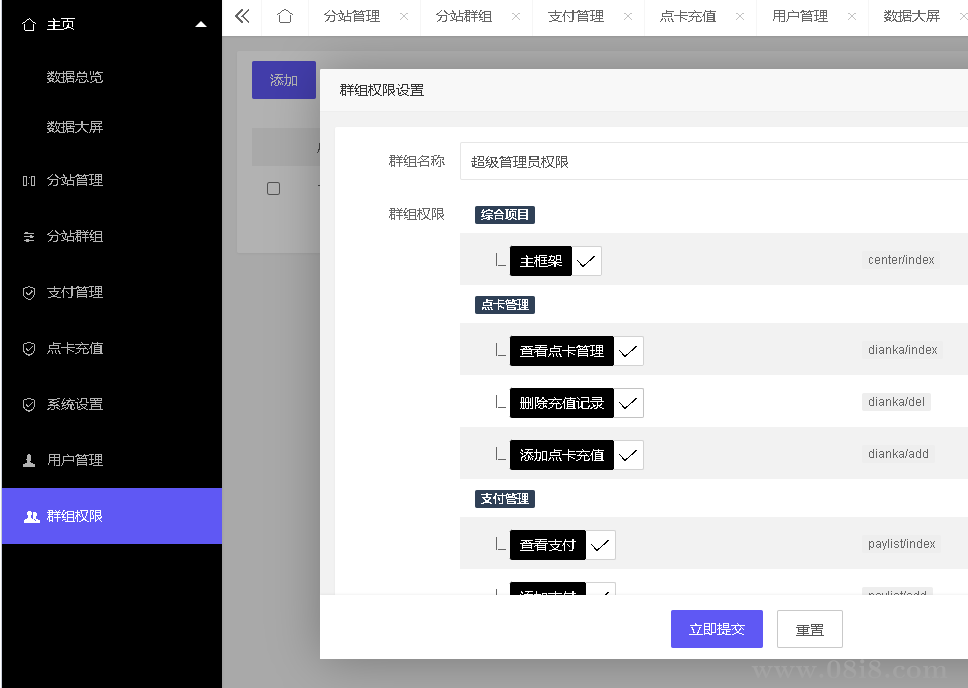Switch to the 数据大屏 tab
The image size is (968, 688).
911,17
